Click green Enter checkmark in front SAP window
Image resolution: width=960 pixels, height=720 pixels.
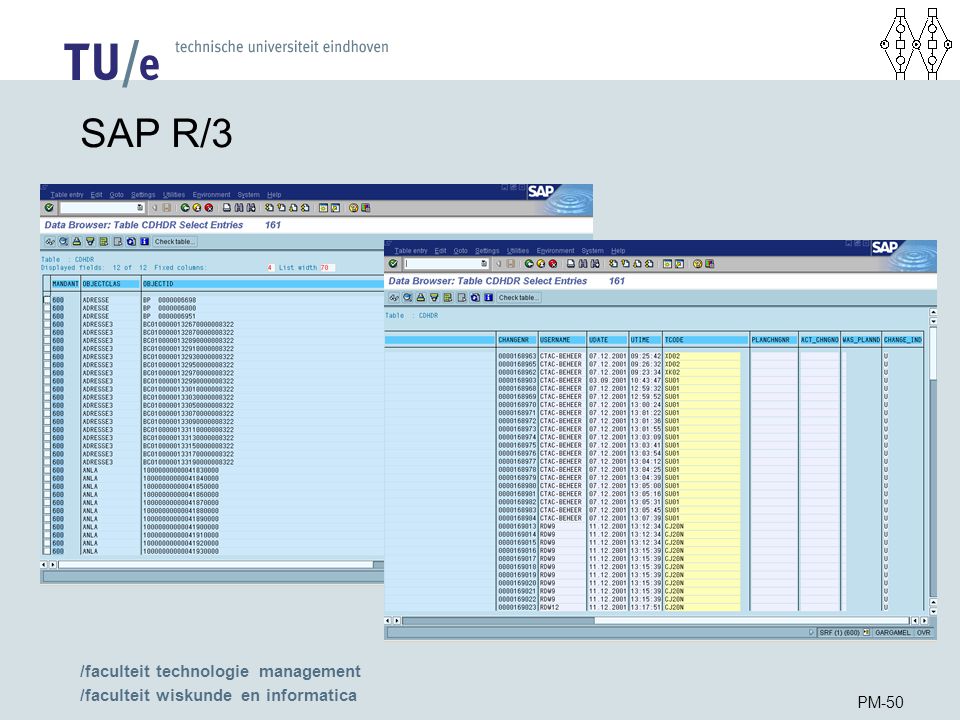tap(393, 263)
